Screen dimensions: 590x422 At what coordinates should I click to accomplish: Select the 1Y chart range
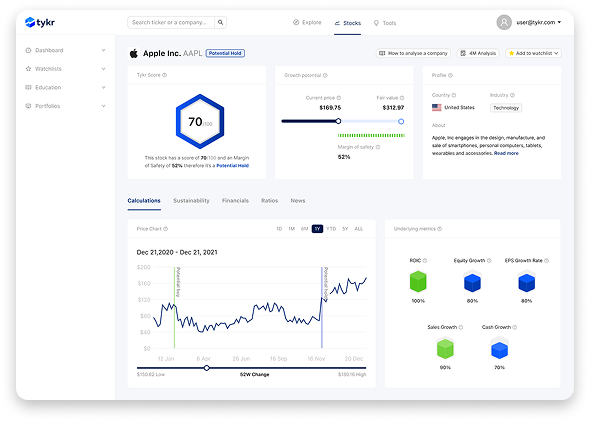(317, 229)
